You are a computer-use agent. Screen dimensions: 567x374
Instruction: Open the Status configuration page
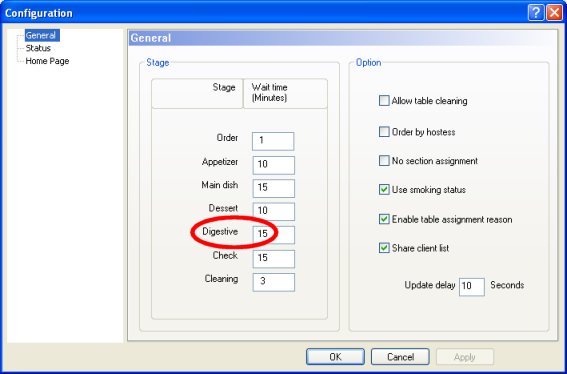[38, 48]
